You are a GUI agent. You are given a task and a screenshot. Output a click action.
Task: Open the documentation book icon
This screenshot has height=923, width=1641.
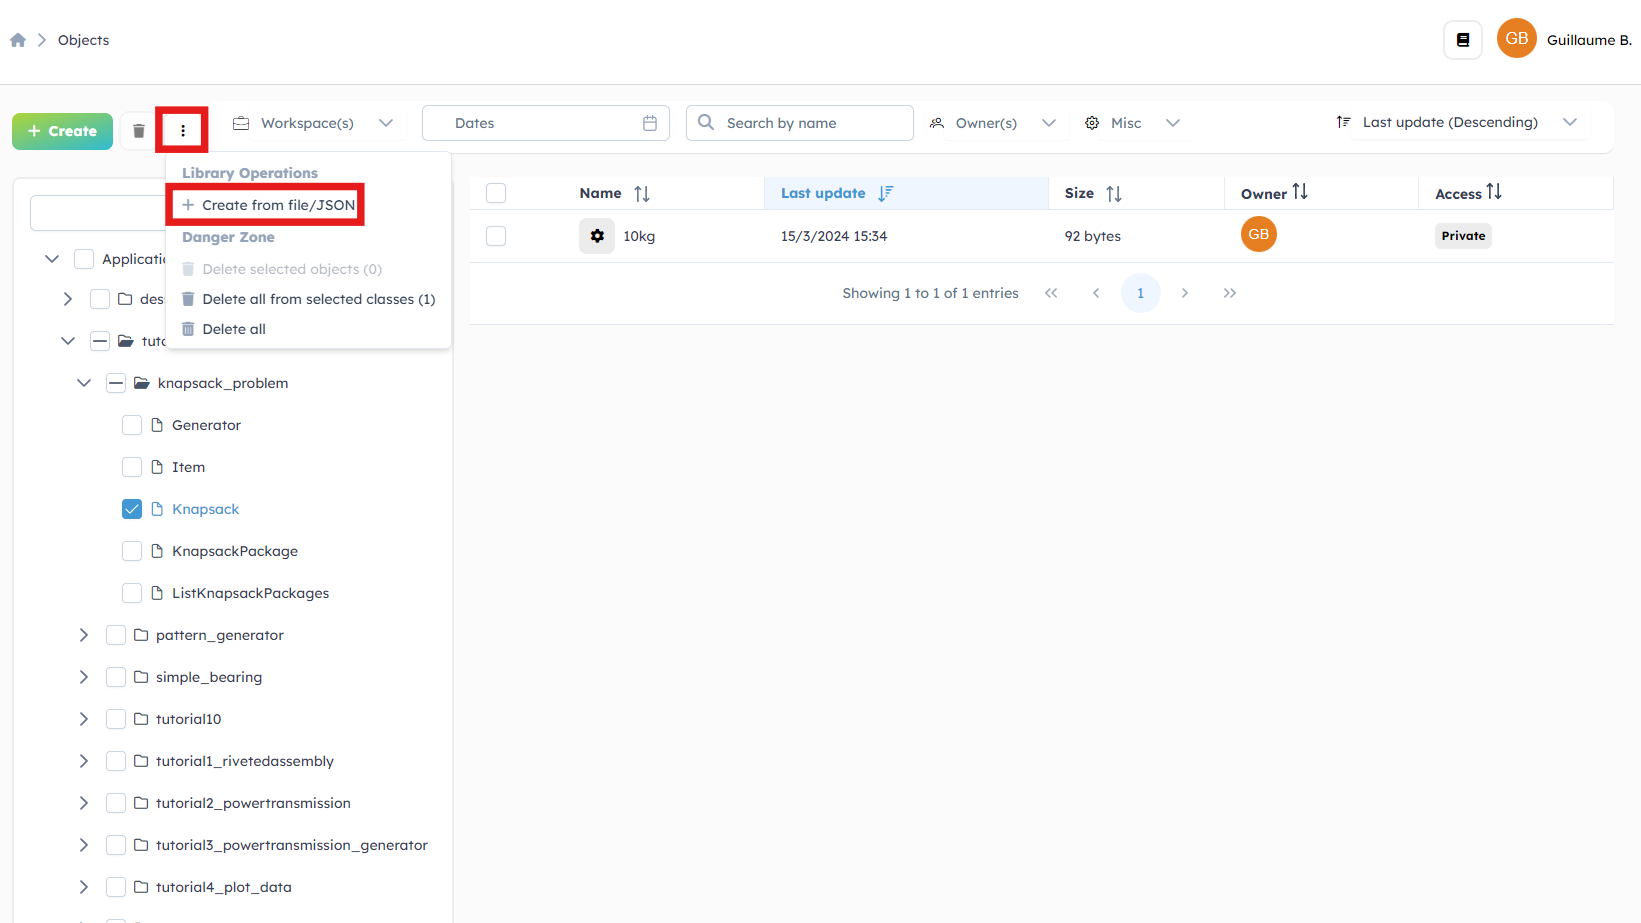[x=1462, y=40]
